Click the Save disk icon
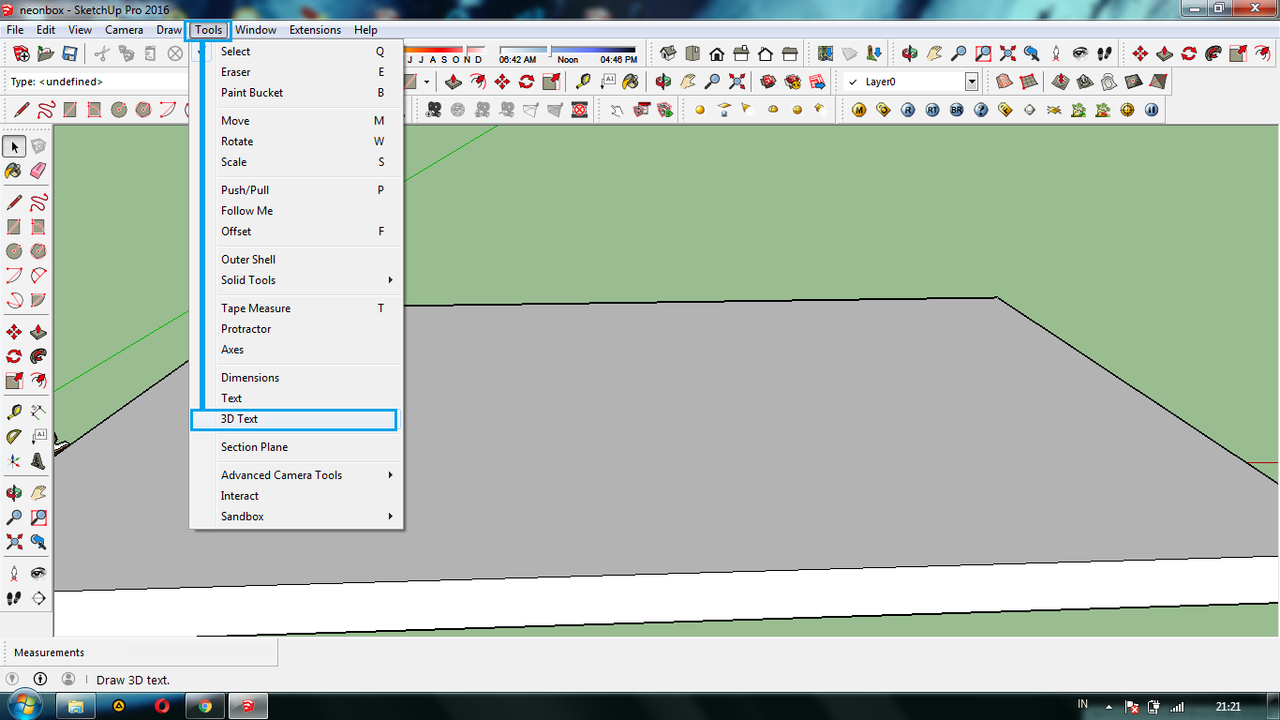Image resolution: width=1280 pixels, height=720 pixels. 70,54
